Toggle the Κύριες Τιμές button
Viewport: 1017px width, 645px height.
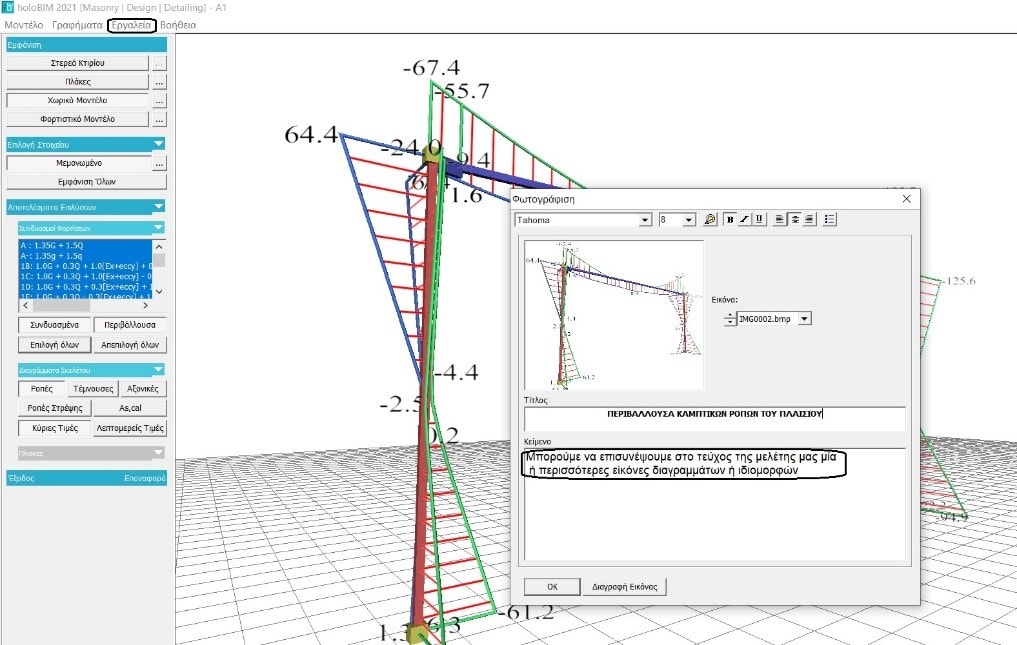point(54,428)
